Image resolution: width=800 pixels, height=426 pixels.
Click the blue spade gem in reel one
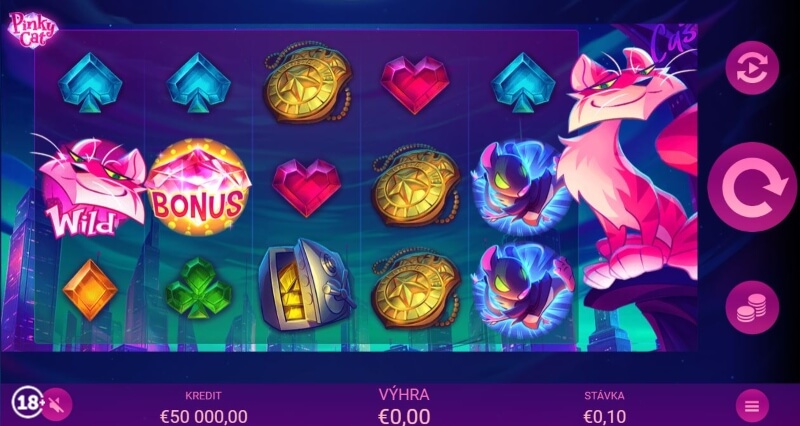(90, 82)
